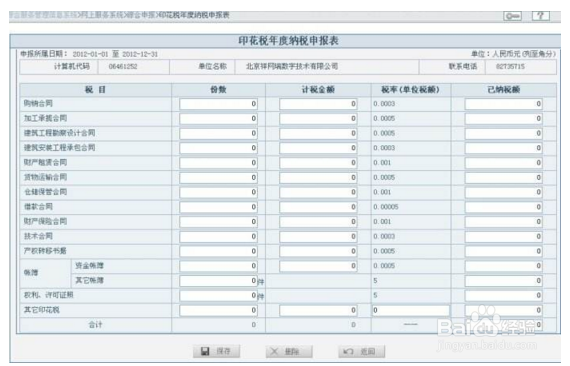Click the 计税金额 field for 其它印花税
This screenshot has height=366, width=570.
pos(318,310)
